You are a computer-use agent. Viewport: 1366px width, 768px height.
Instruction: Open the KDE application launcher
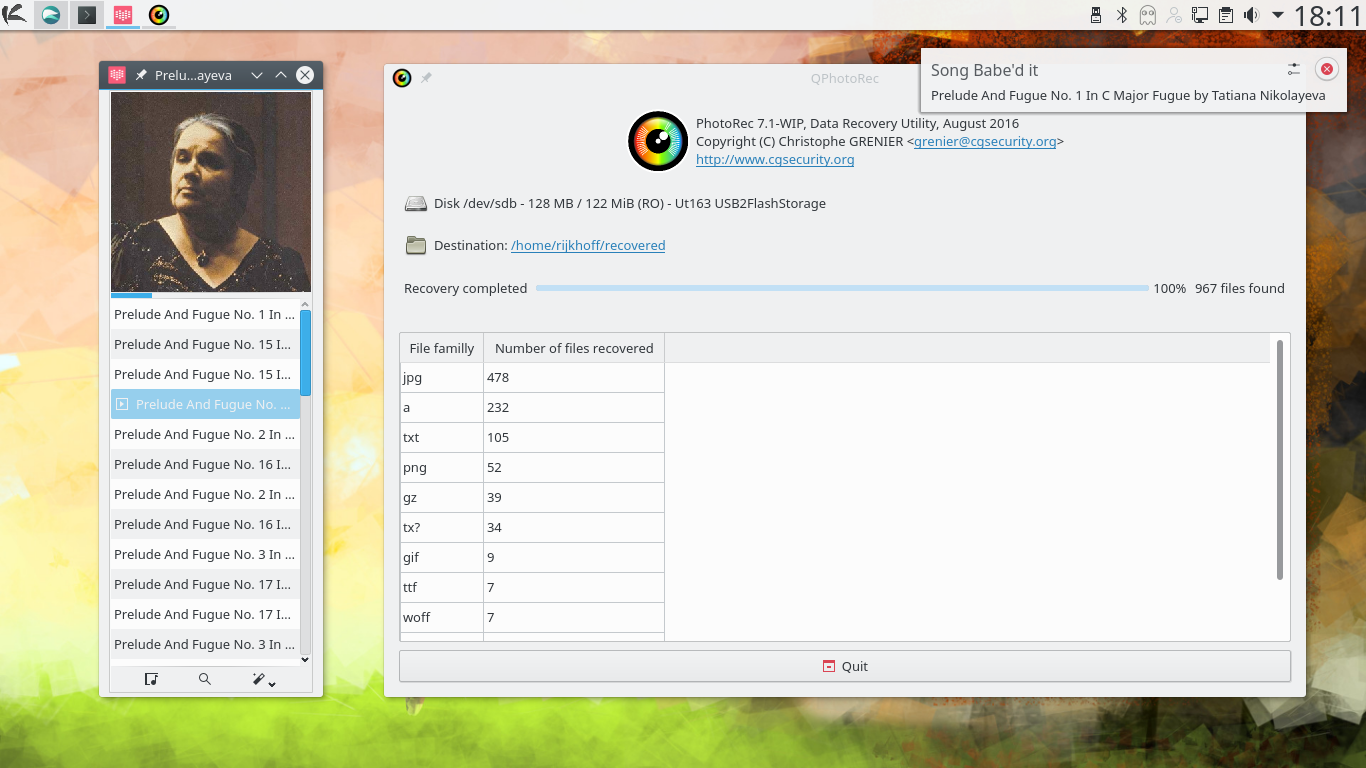14,14
